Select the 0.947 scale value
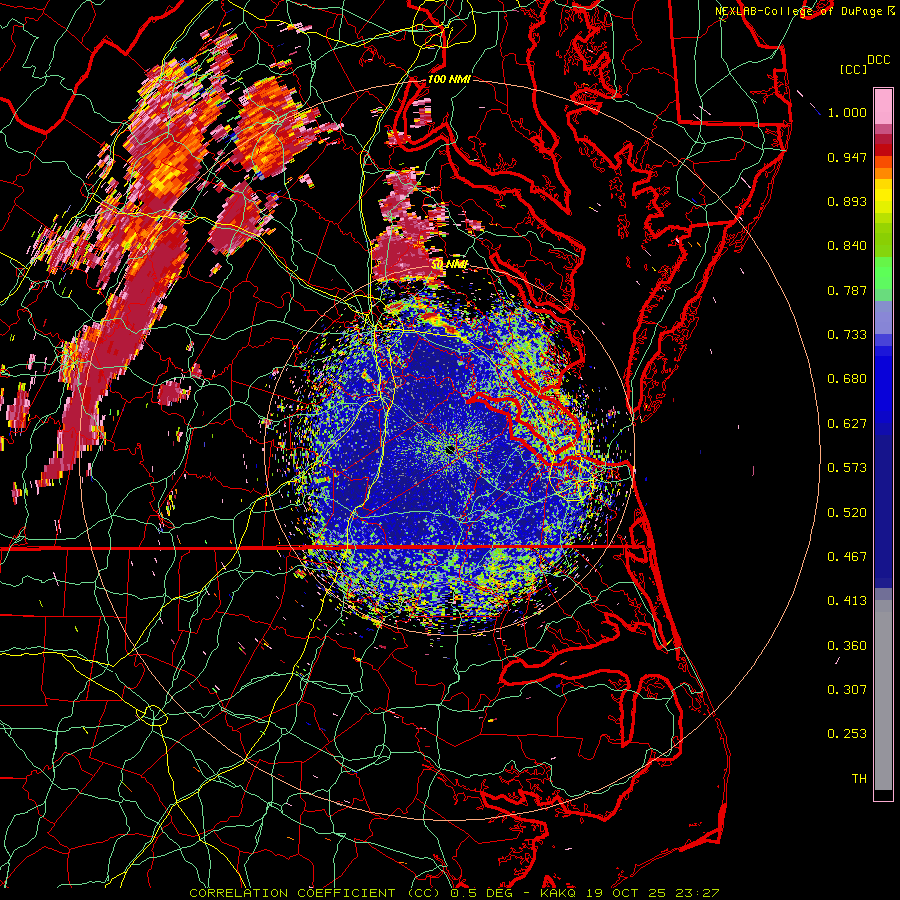The height and width of the screenshot is (900, 900). pyautogui.click(x=847, y=157)
